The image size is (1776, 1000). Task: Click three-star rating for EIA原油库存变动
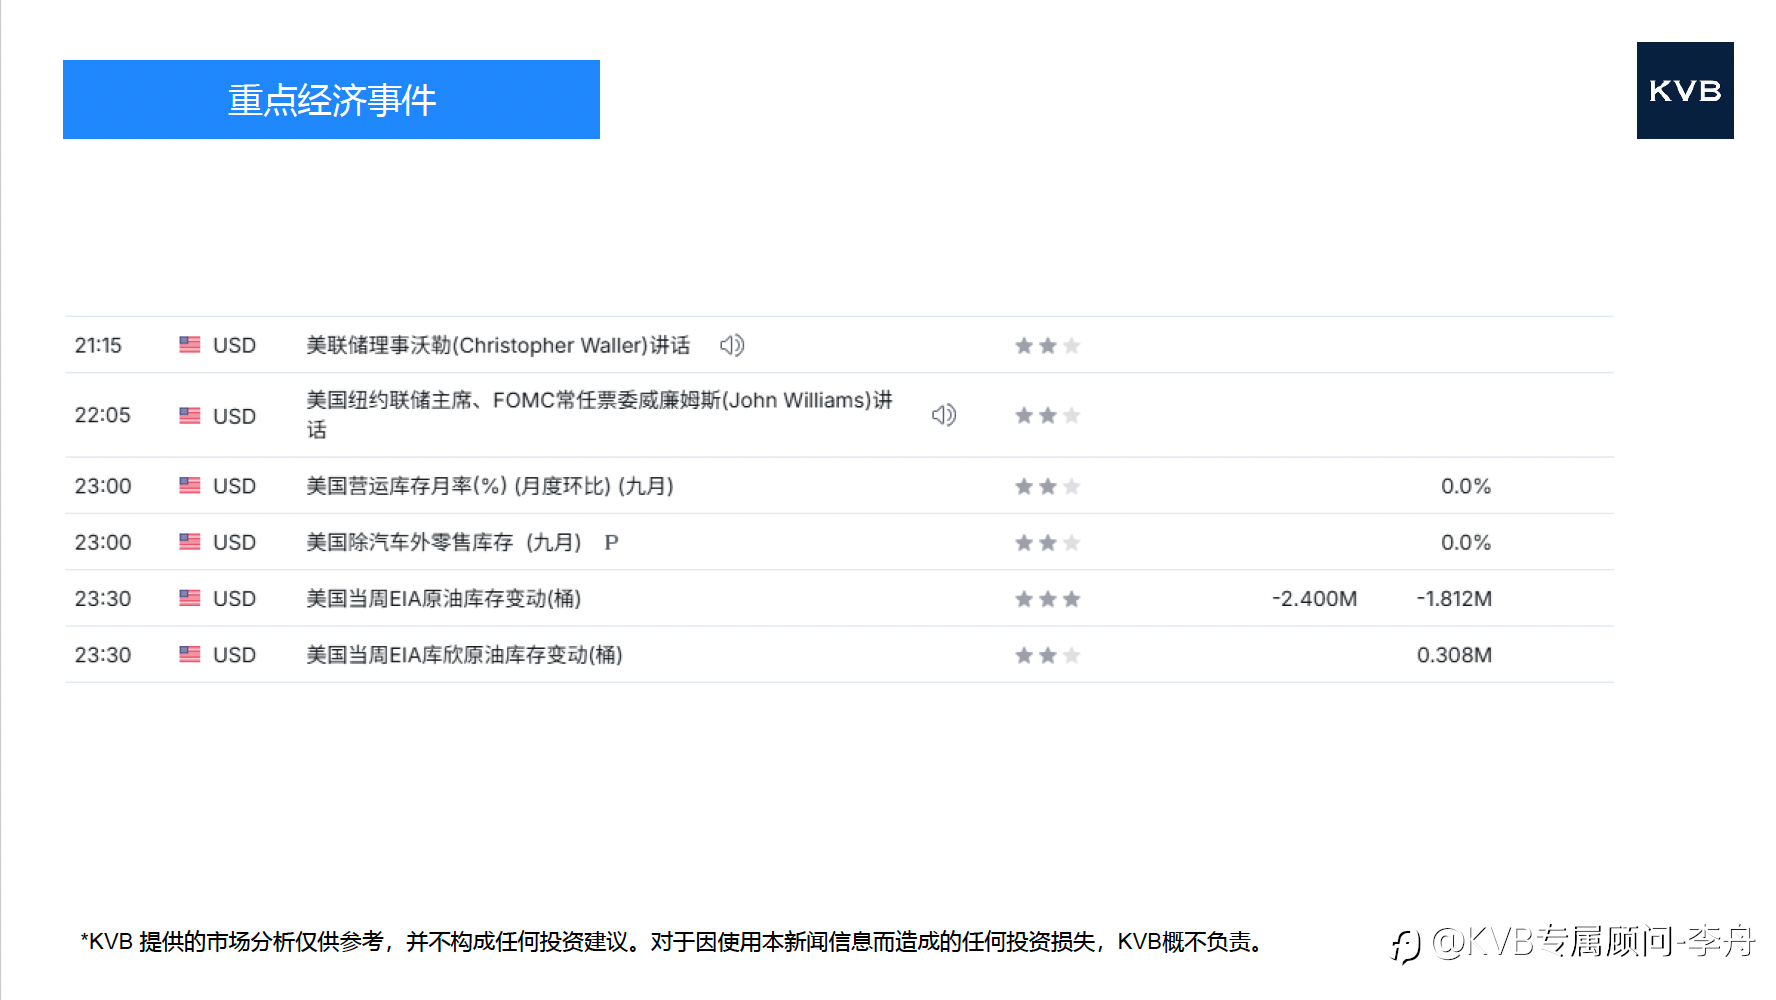click(1048, 599)
